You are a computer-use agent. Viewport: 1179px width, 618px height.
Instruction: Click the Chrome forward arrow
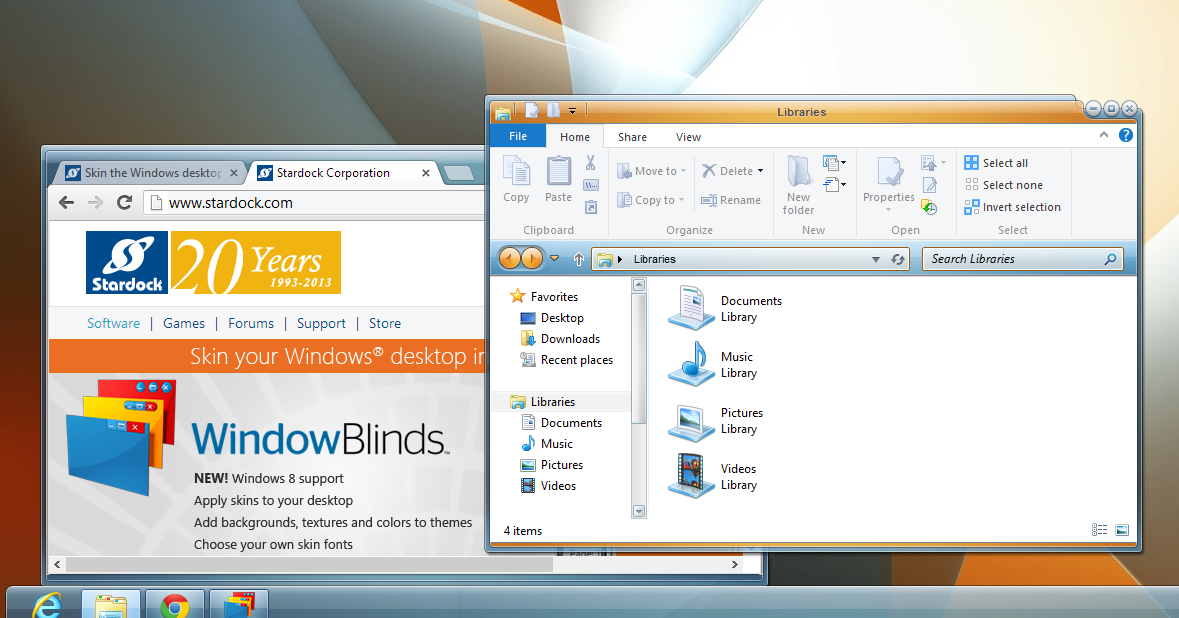point(95,202)
